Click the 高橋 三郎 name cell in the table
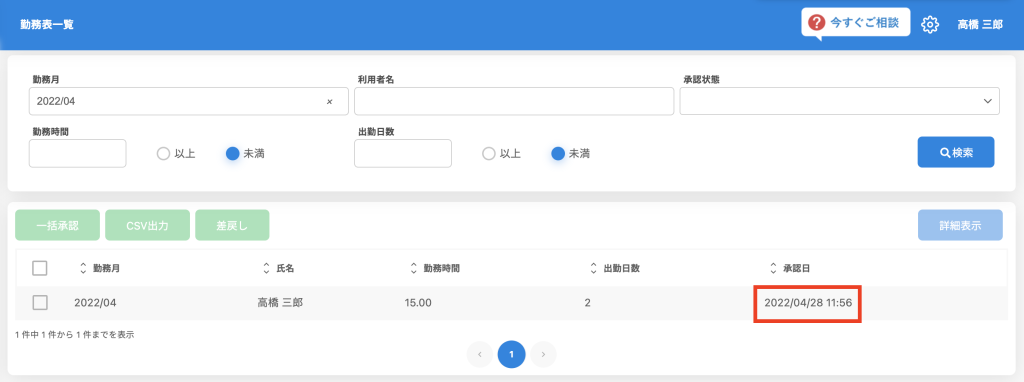Screen dimensions: 1024x382 coord(280,303)
